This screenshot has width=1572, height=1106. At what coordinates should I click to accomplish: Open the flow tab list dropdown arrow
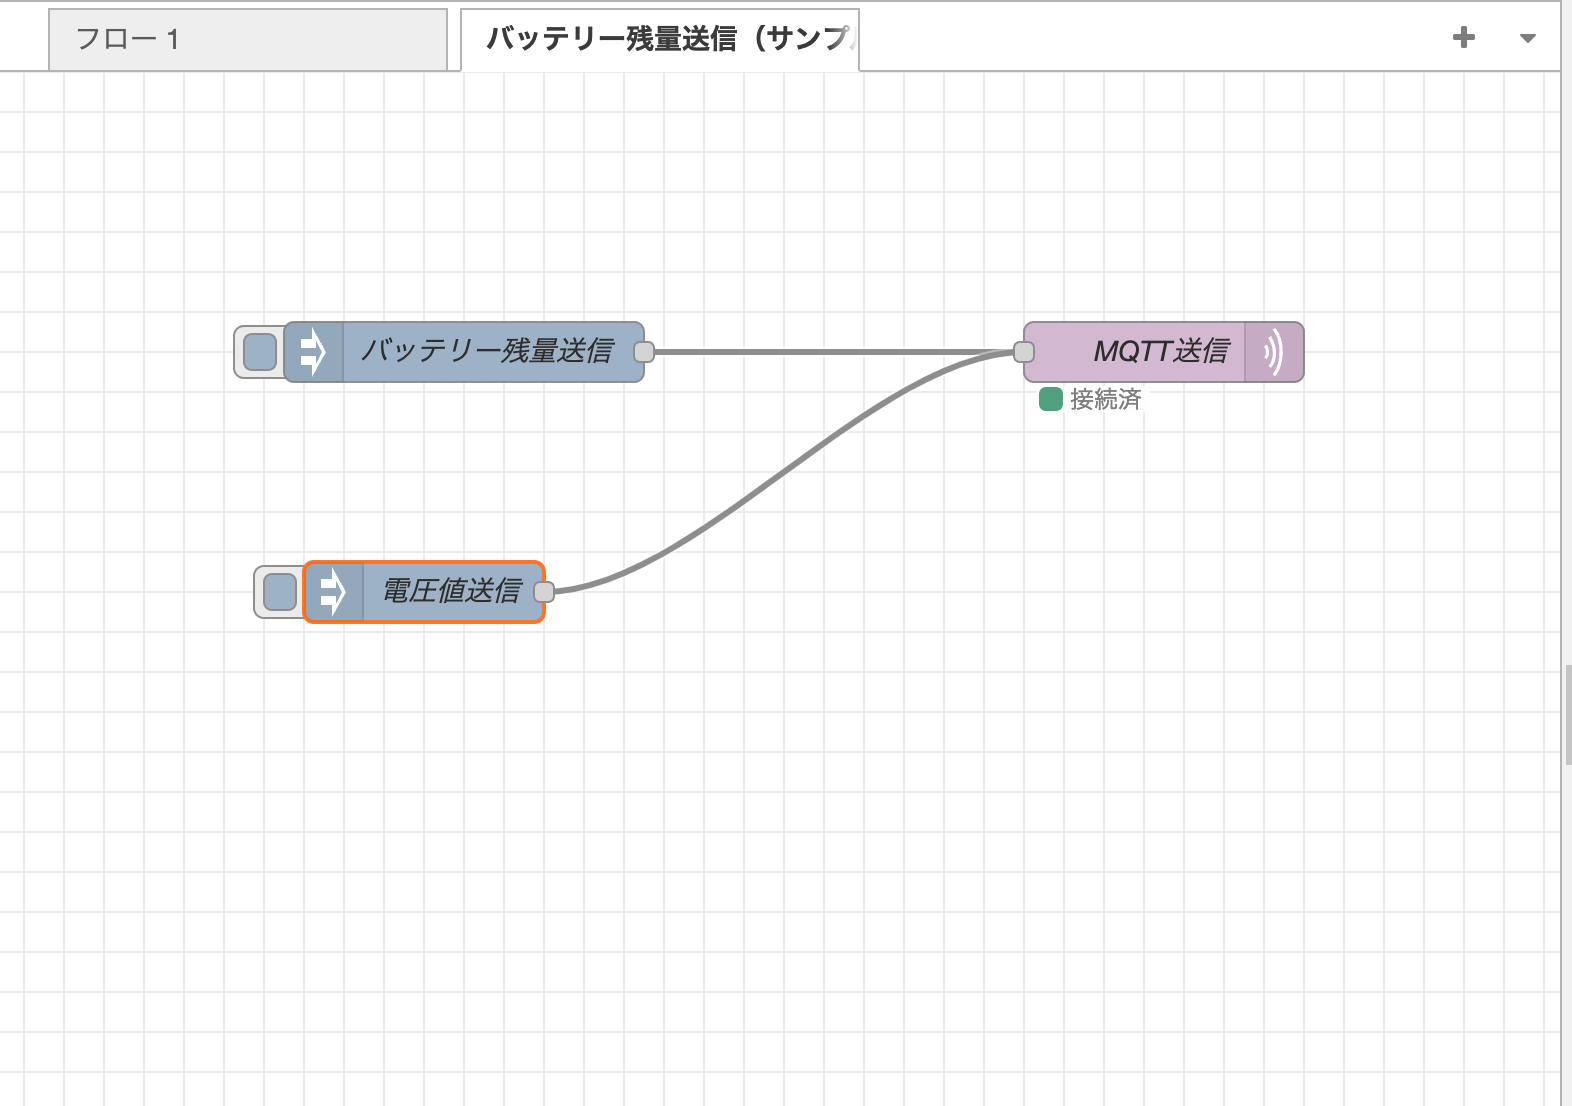[1527, 39]
